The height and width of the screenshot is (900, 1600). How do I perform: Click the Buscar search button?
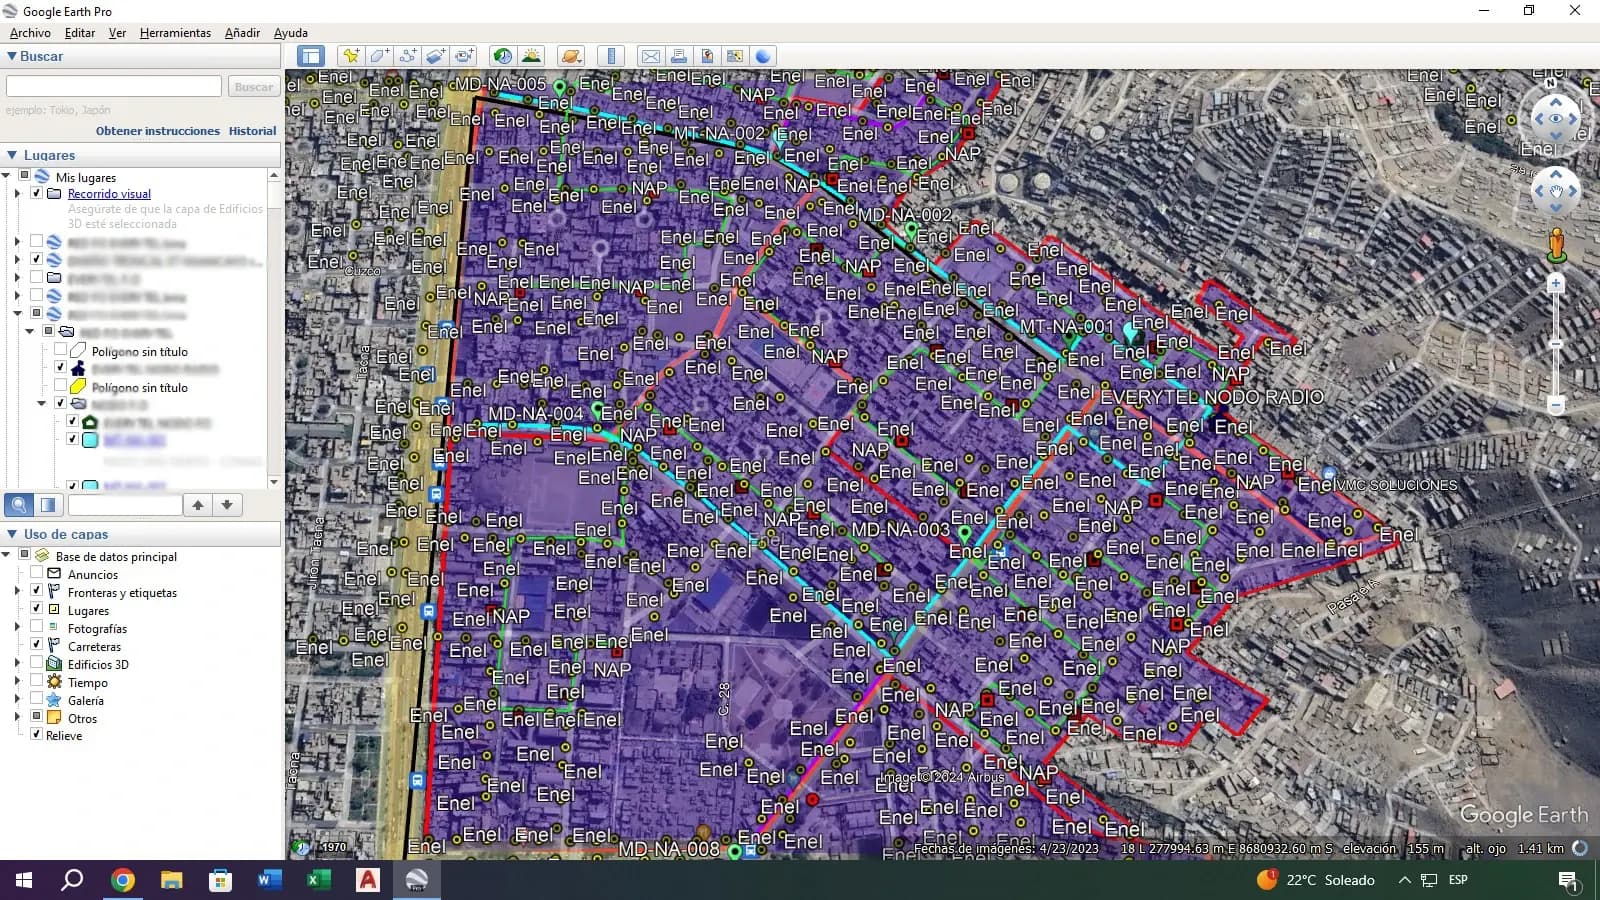pos(253,87)
